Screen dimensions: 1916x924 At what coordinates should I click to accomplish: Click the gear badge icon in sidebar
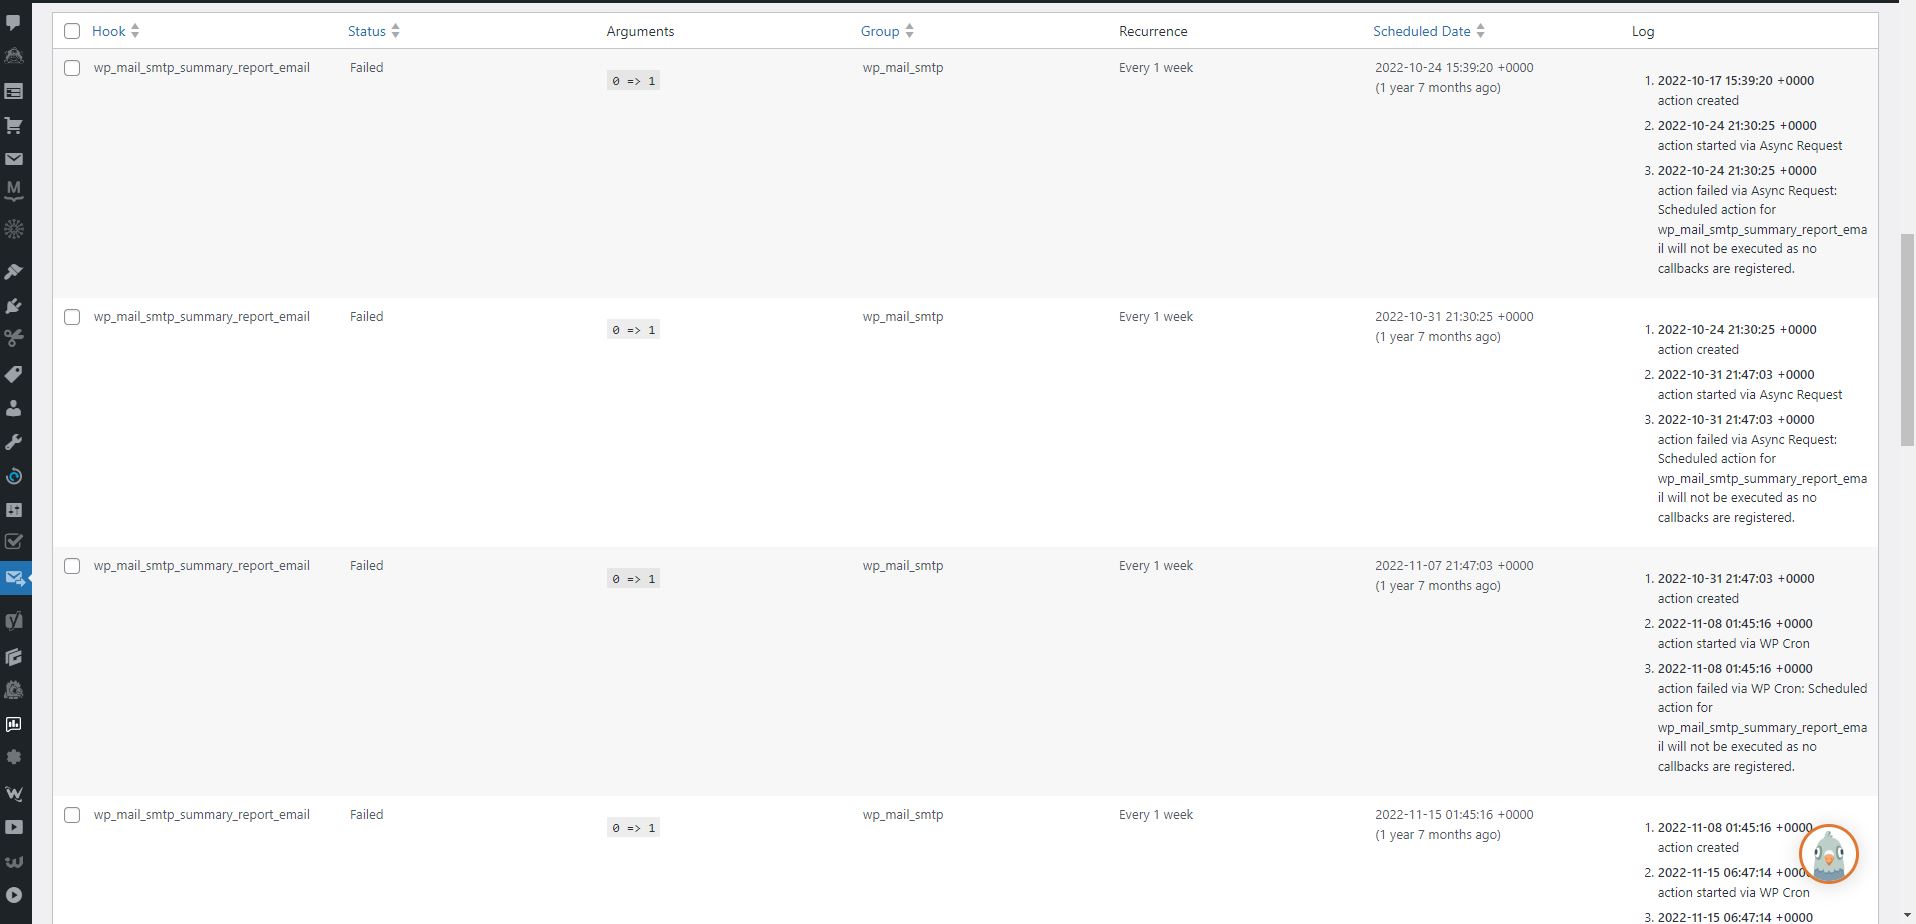14,757
